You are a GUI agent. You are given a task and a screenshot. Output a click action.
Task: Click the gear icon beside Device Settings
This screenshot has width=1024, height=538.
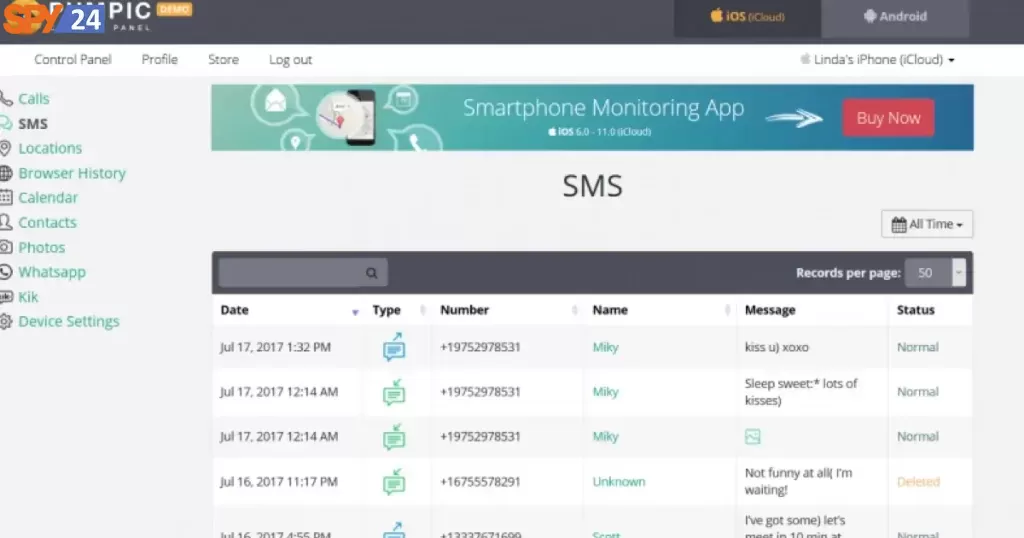click(x=6, y=321)
